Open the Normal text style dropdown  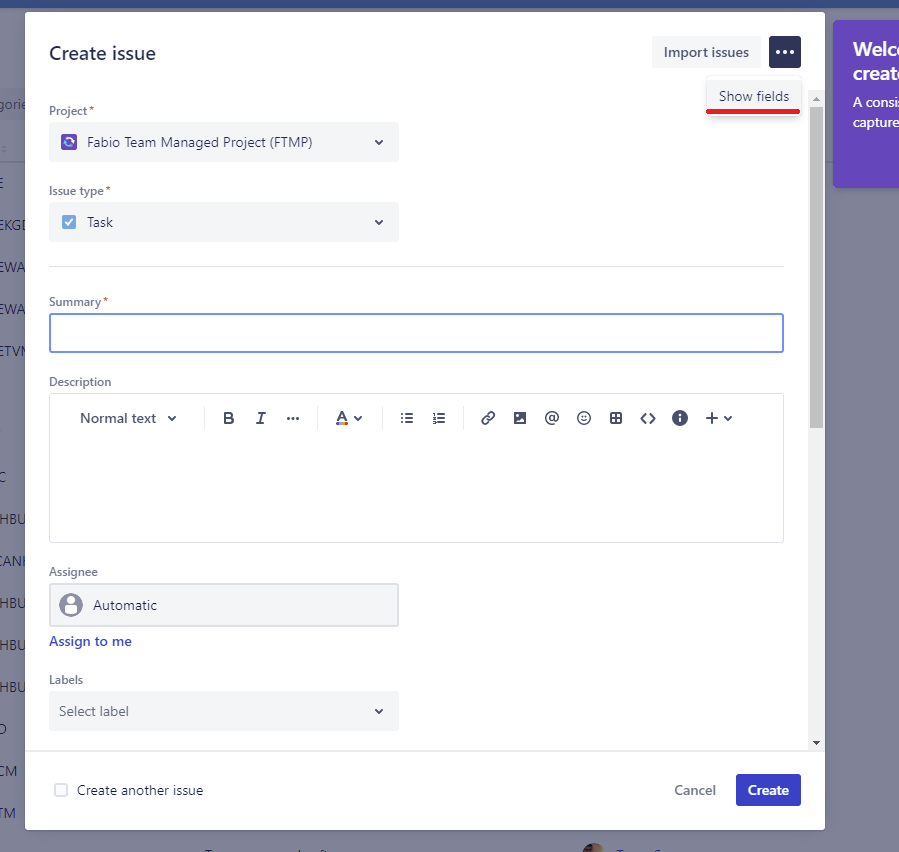pyautogui.click(x=128, y=419)
